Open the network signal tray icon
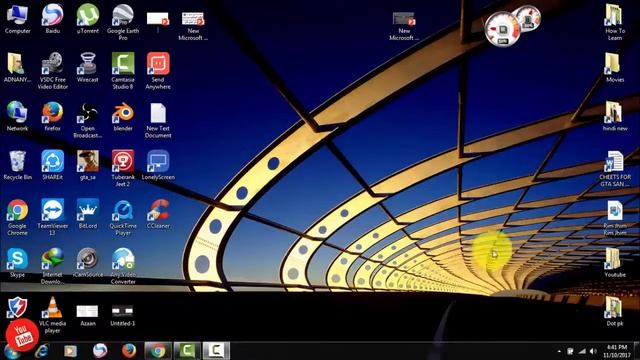This screenshot has height=360, width=640. (582, 351)
